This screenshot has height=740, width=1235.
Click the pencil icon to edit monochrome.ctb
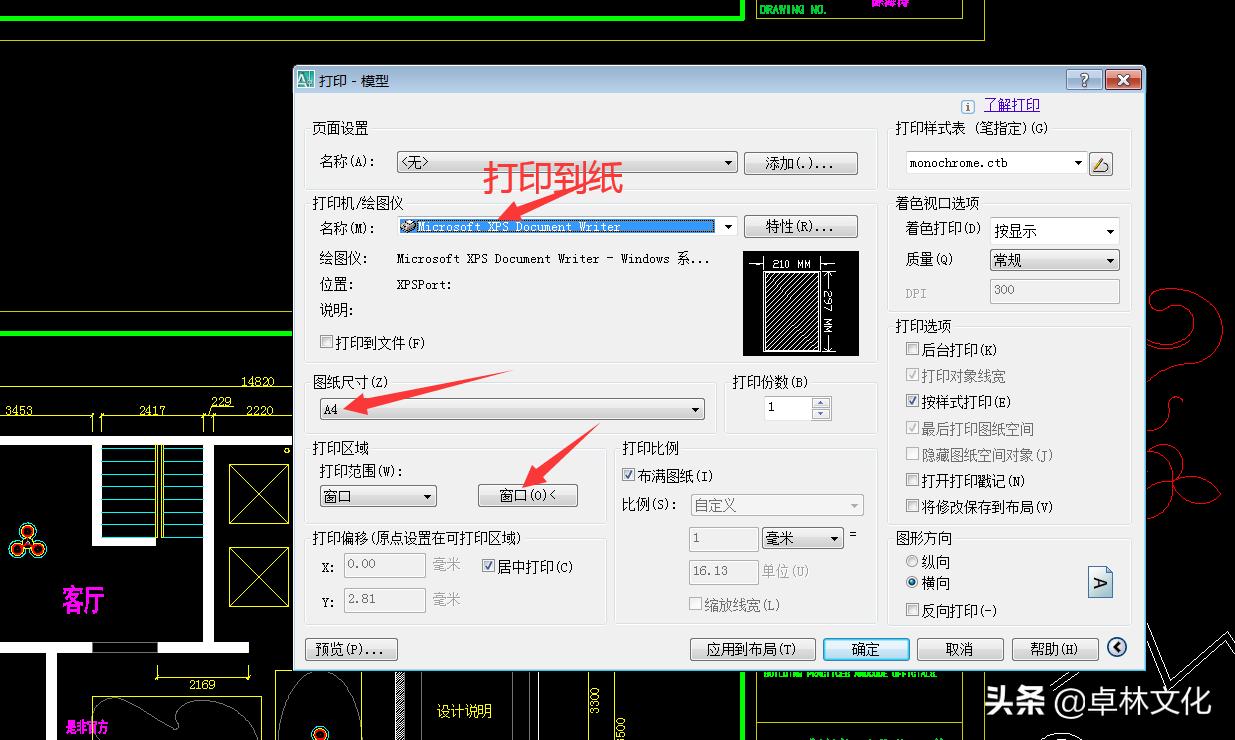point(1101,162)
